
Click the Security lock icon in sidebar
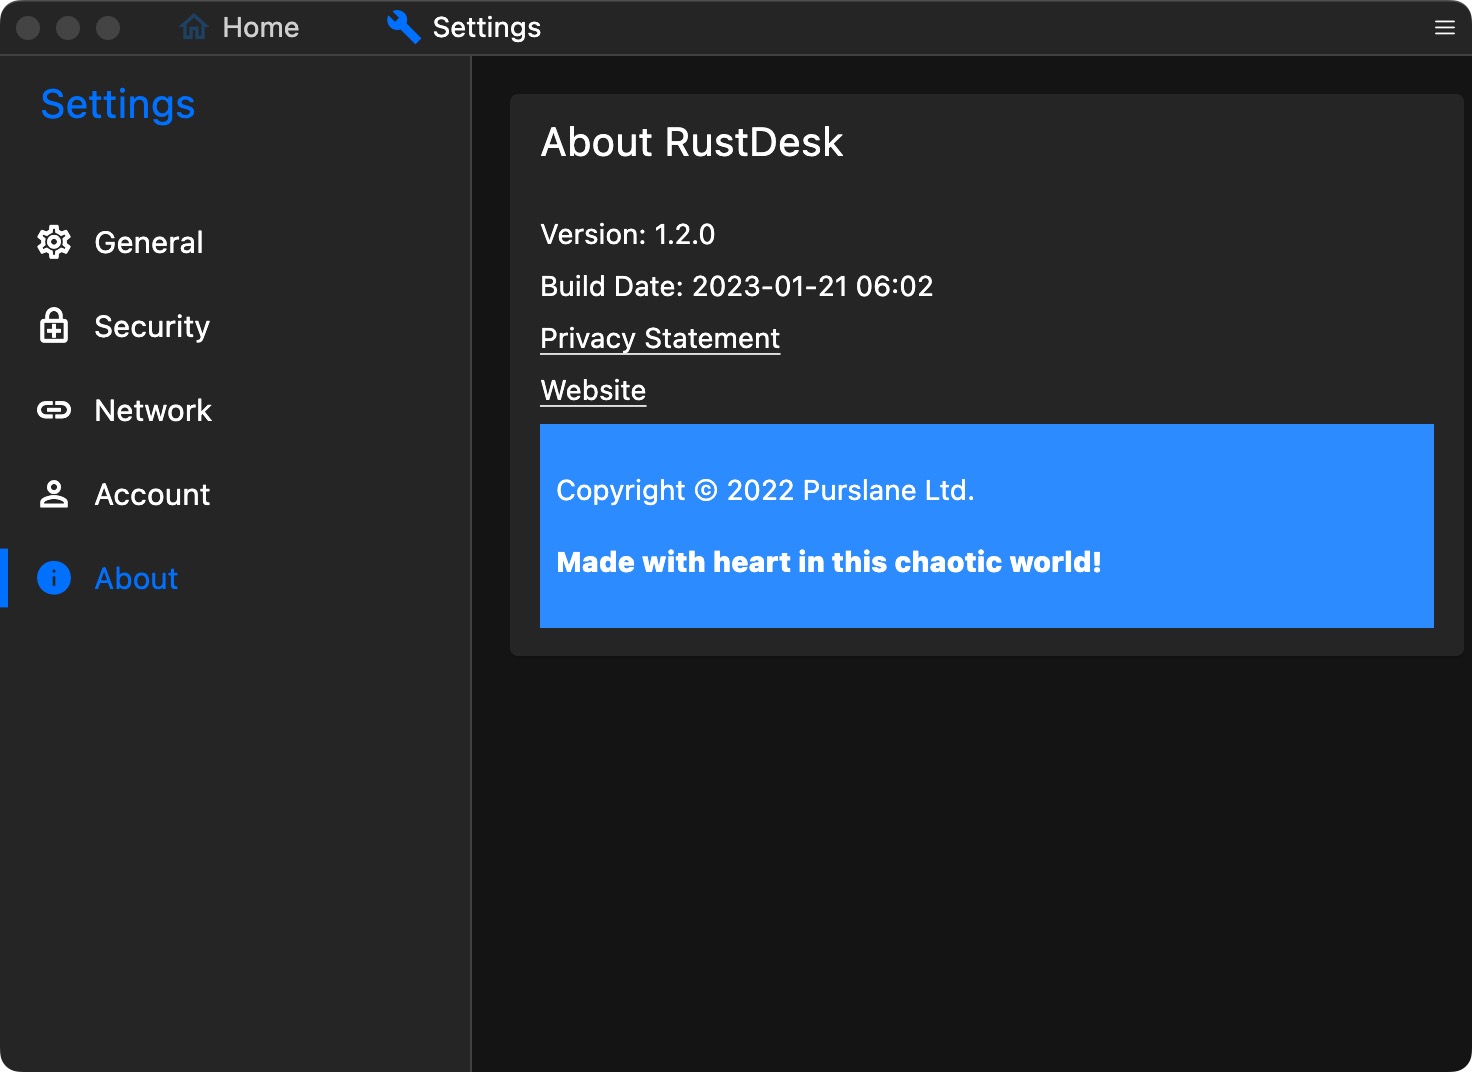[54, 326]
